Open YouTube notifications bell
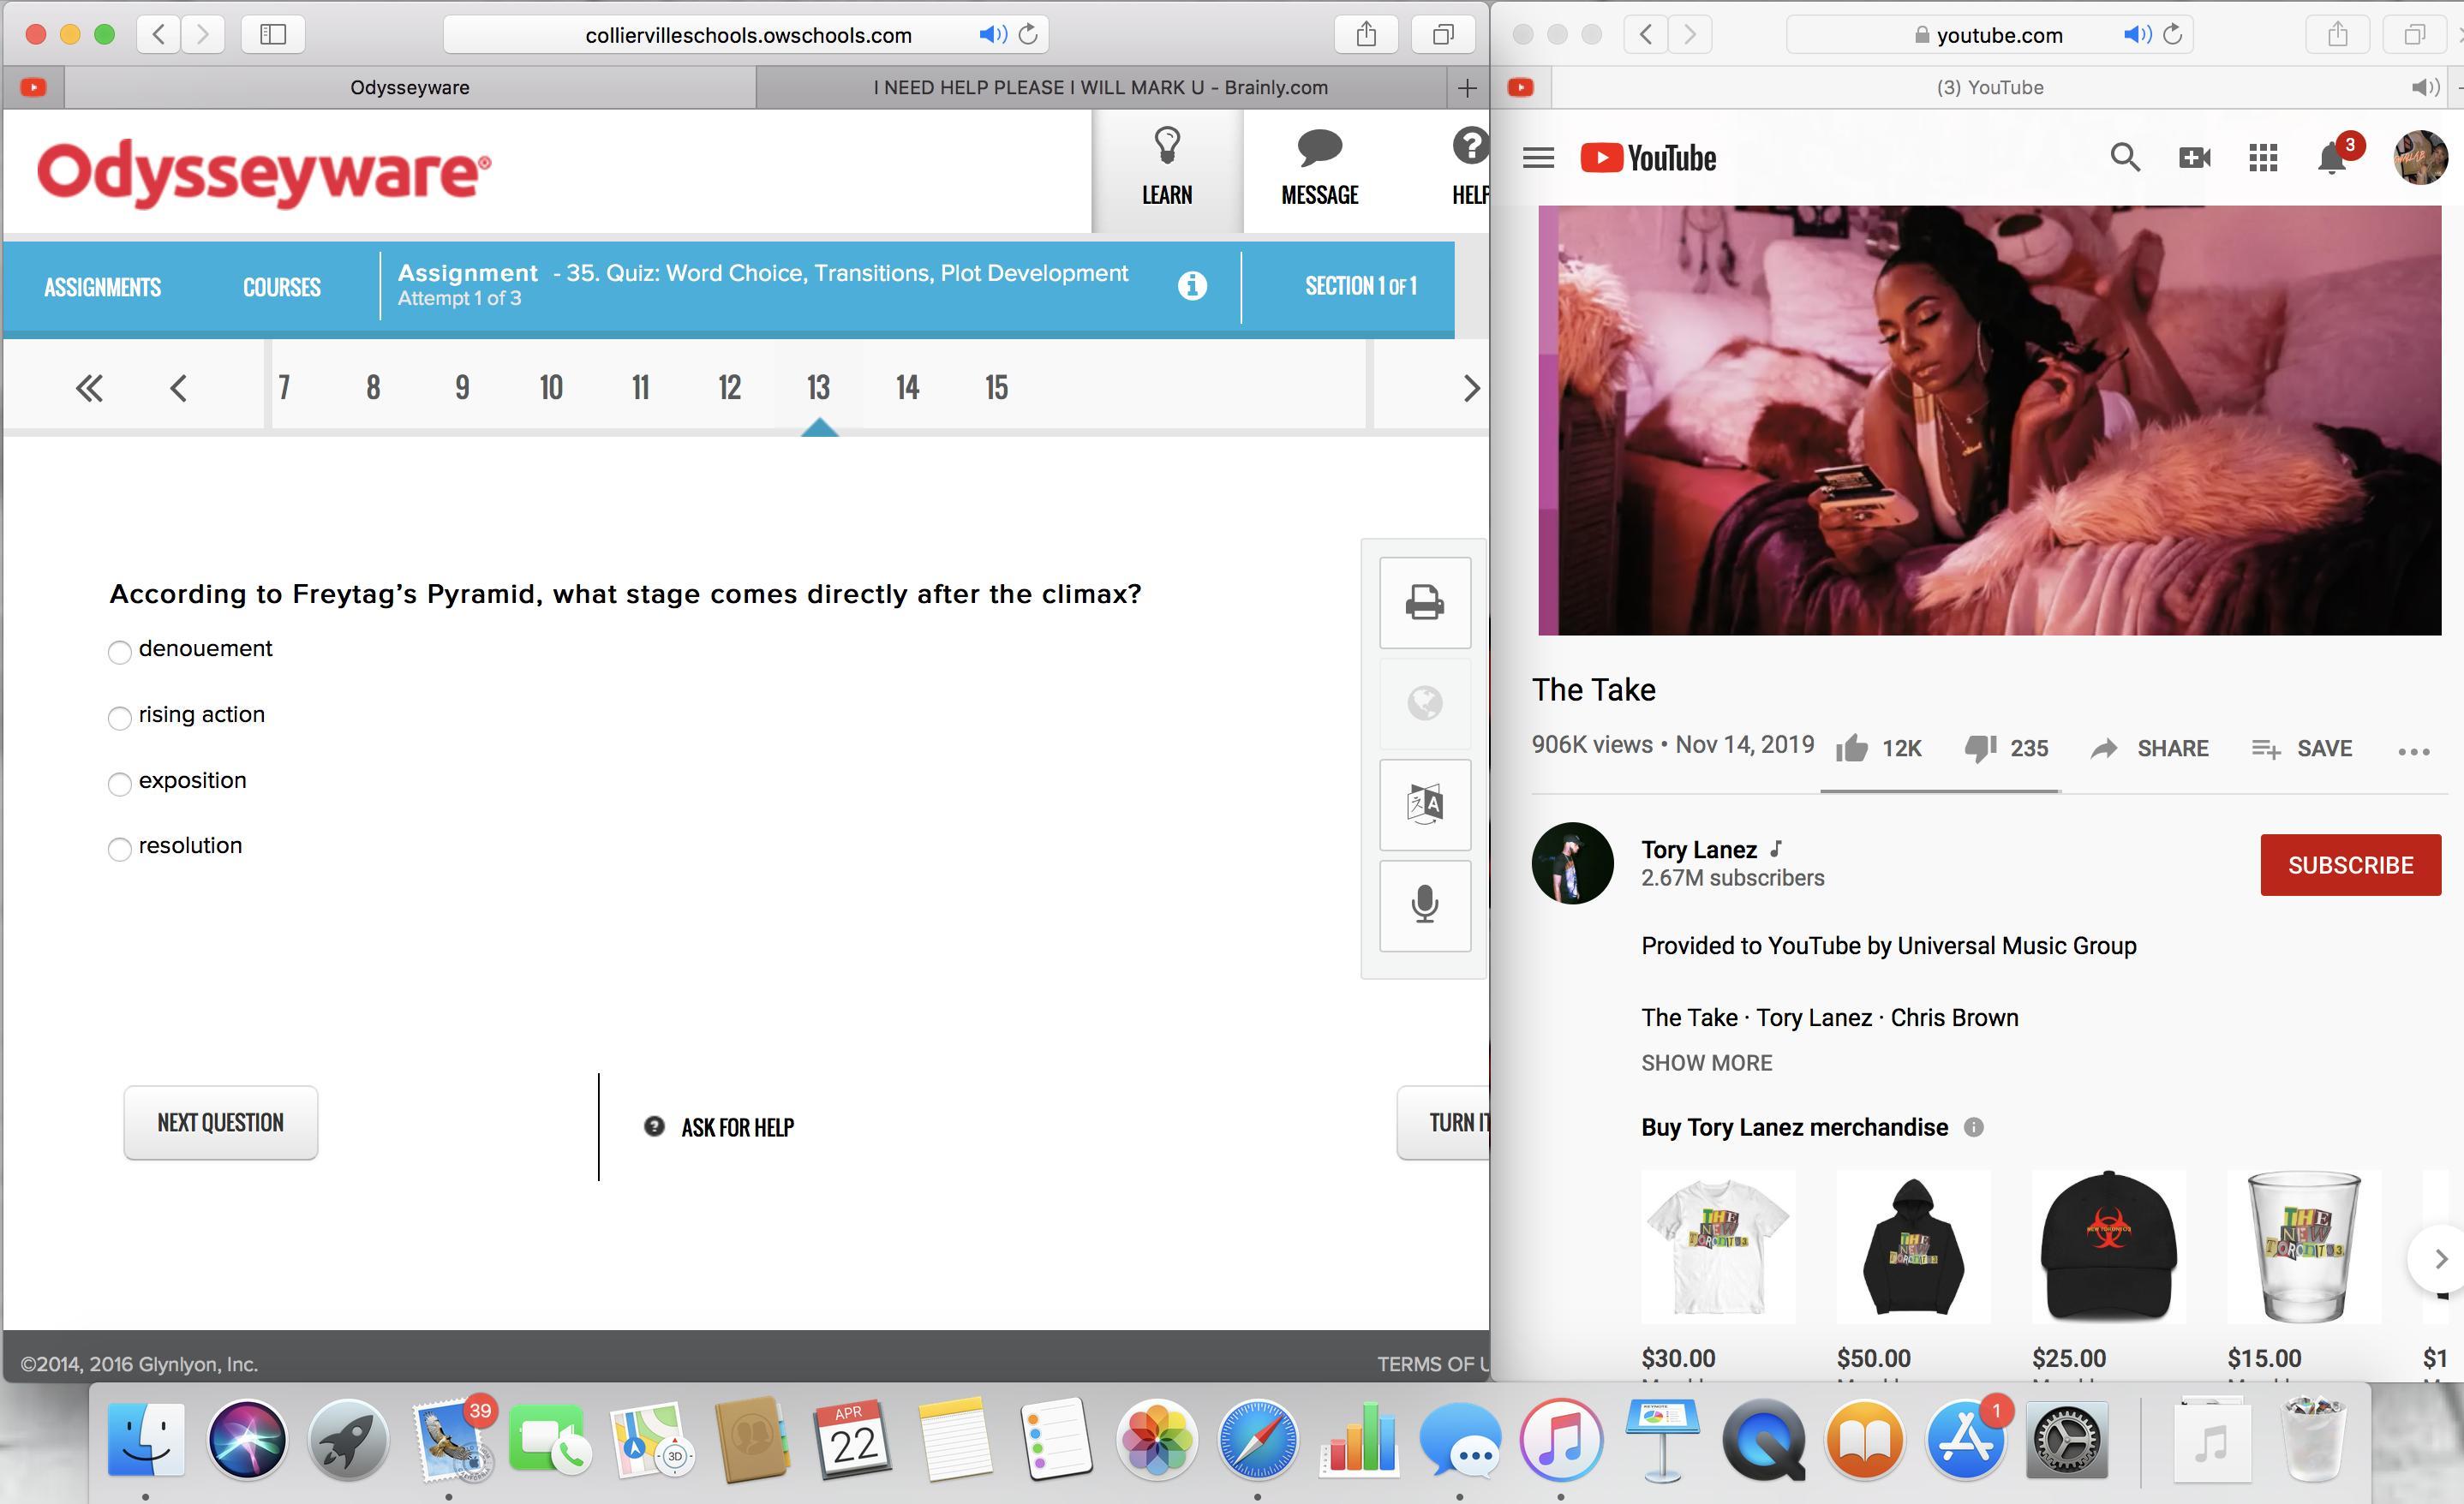This screenshot has height=1504, width=2464. pos(2332,158)
